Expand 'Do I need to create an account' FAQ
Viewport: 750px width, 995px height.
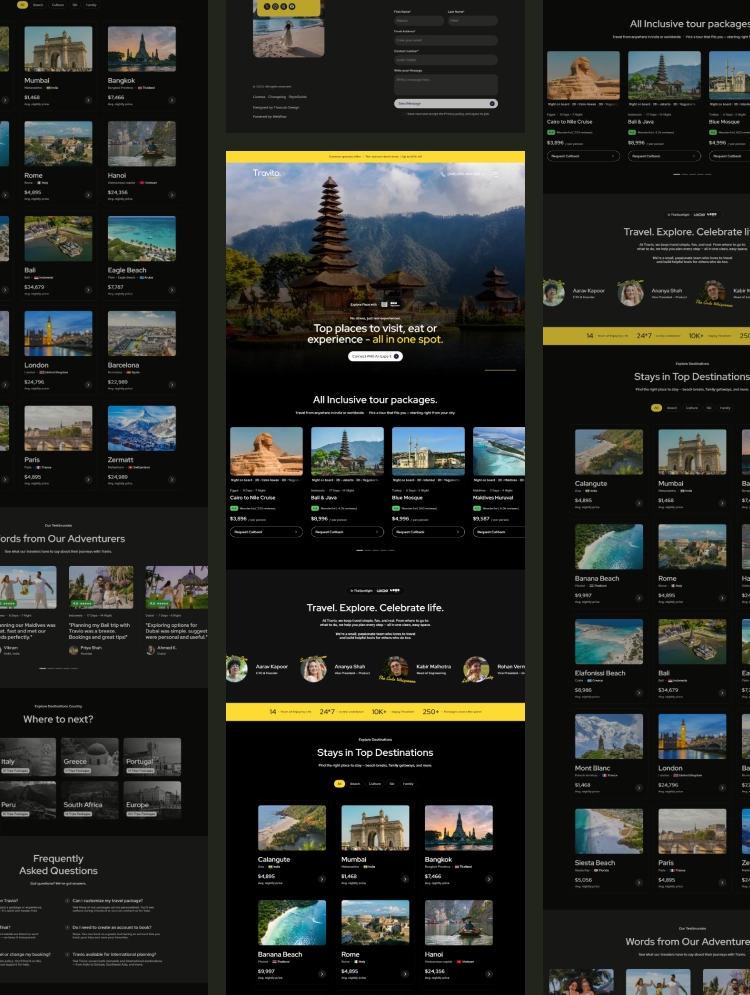67,927
